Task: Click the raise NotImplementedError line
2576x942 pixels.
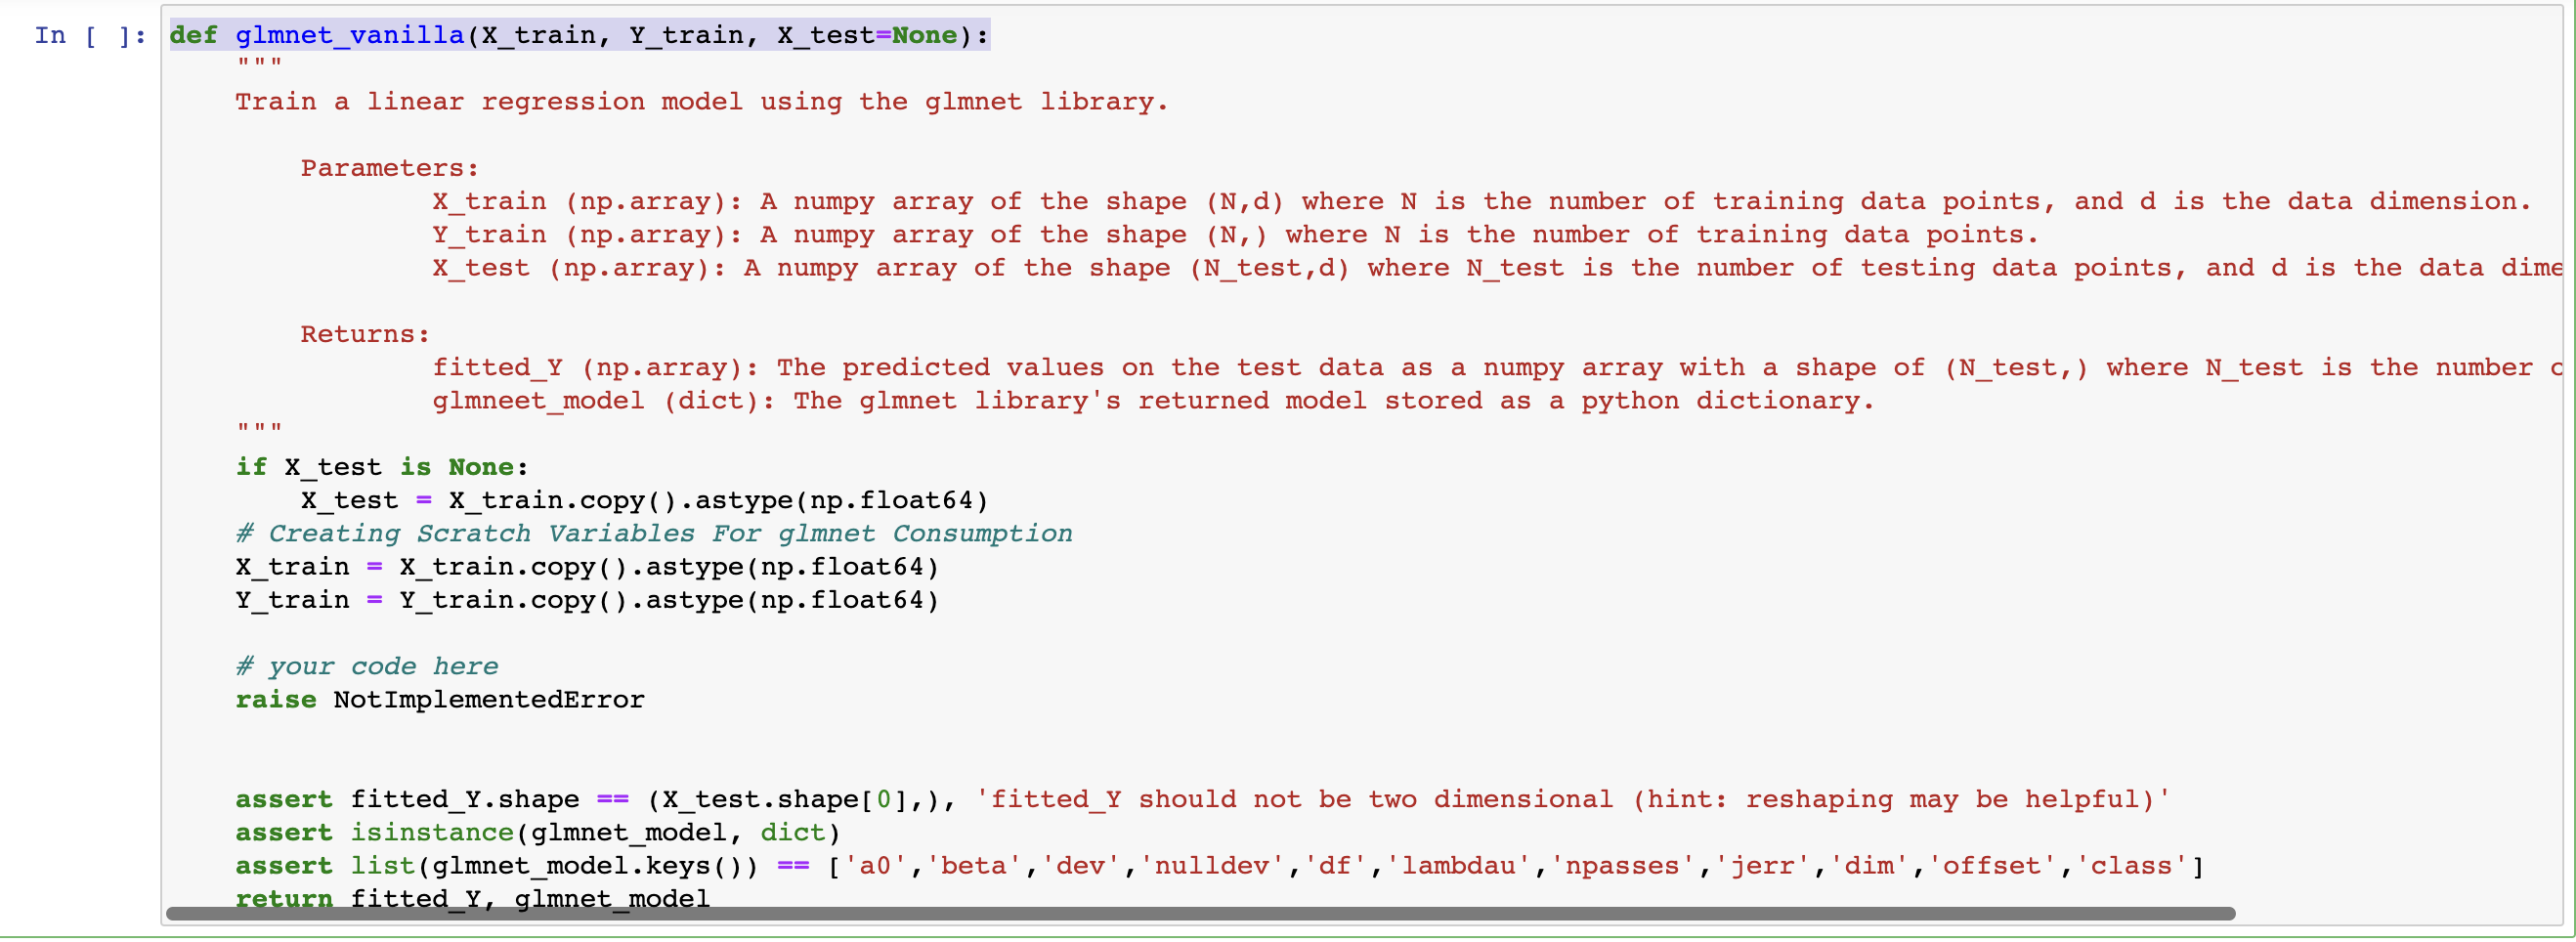Action: pos(438,700)
